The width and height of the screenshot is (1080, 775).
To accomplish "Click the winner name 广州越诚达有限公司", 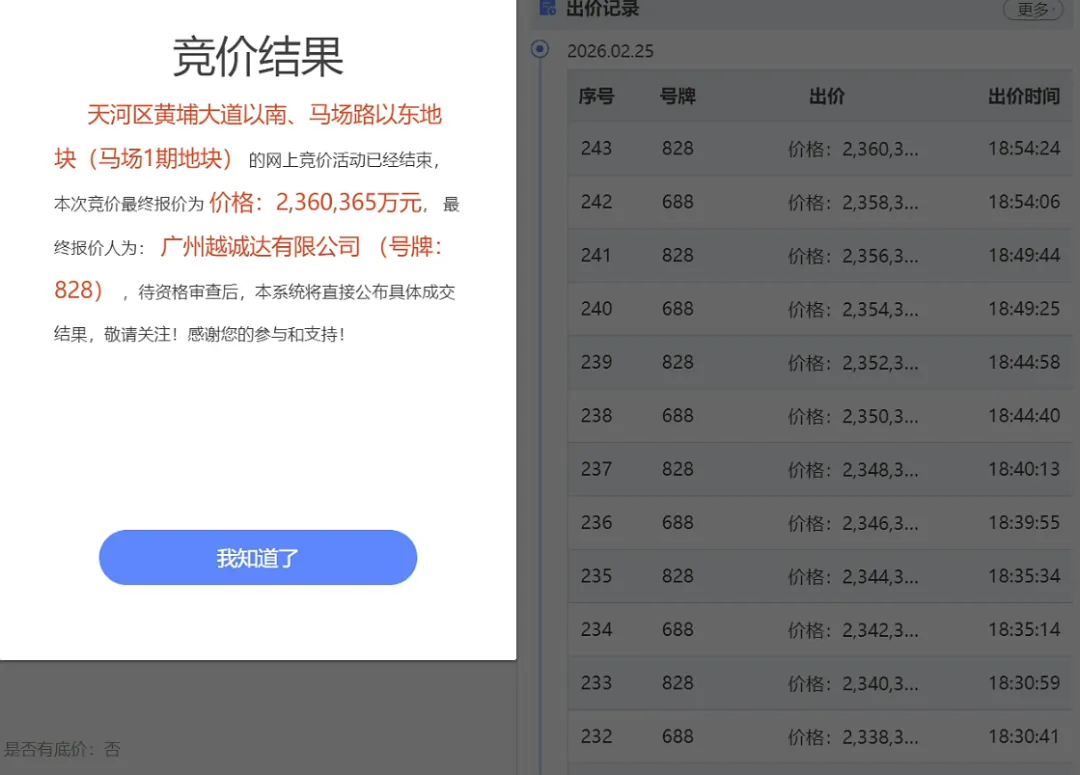I will (260, 246).
